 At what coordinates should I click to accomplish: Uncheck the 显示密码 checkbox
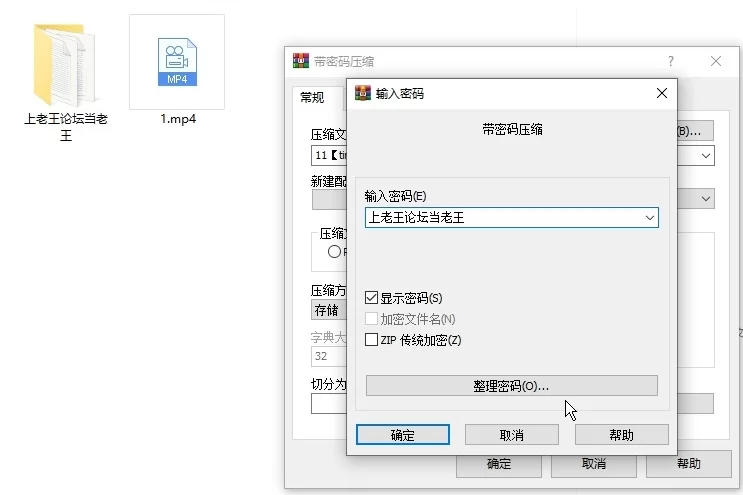click(x=372, y=298)
